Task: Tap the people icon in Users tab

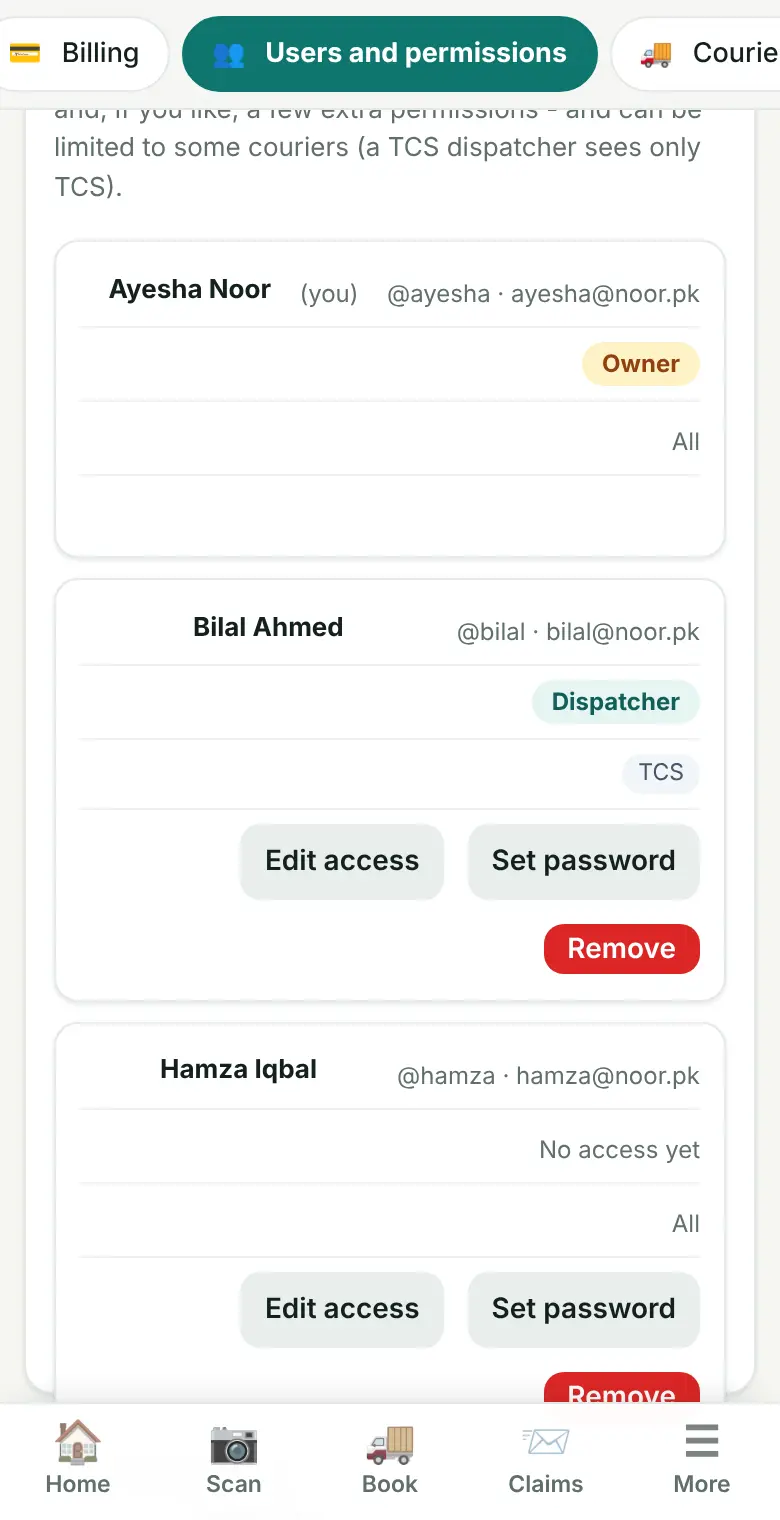Action: (229, 54)
